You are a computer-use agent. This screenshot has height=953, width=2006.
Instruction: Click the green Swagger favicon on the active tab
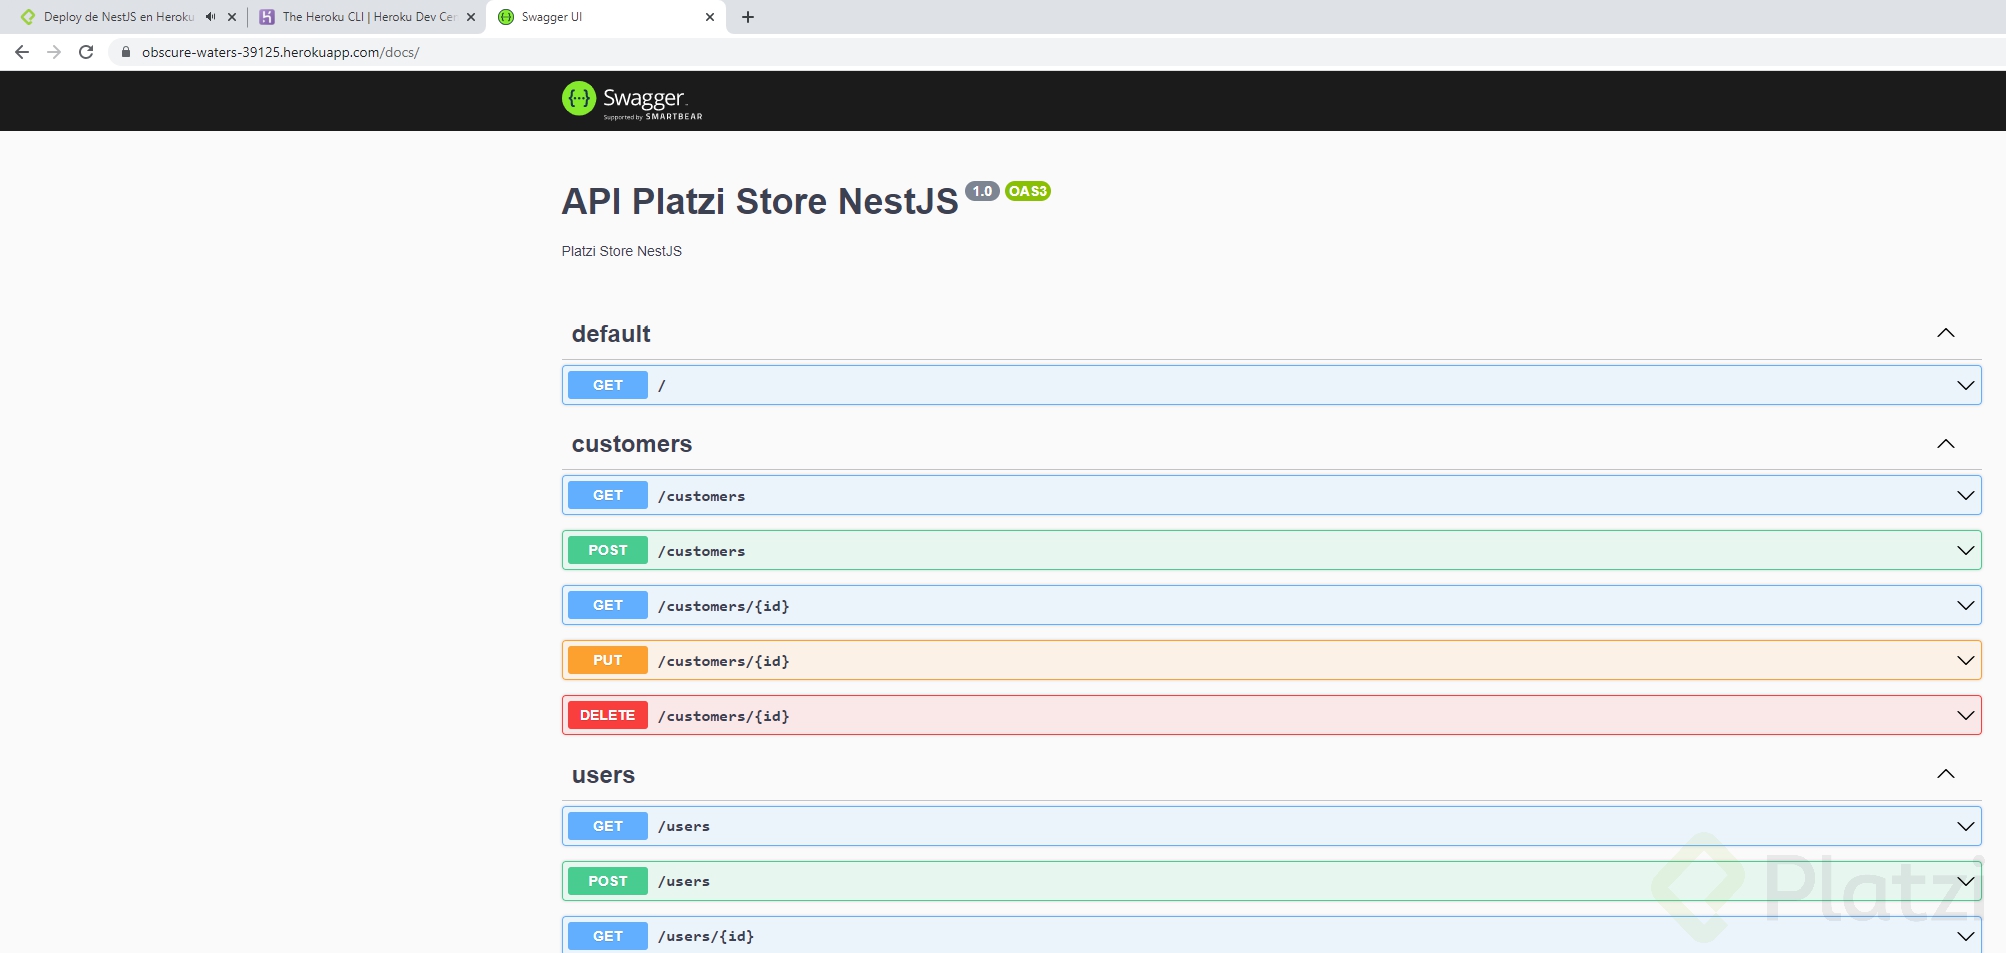tap(503, 16)
